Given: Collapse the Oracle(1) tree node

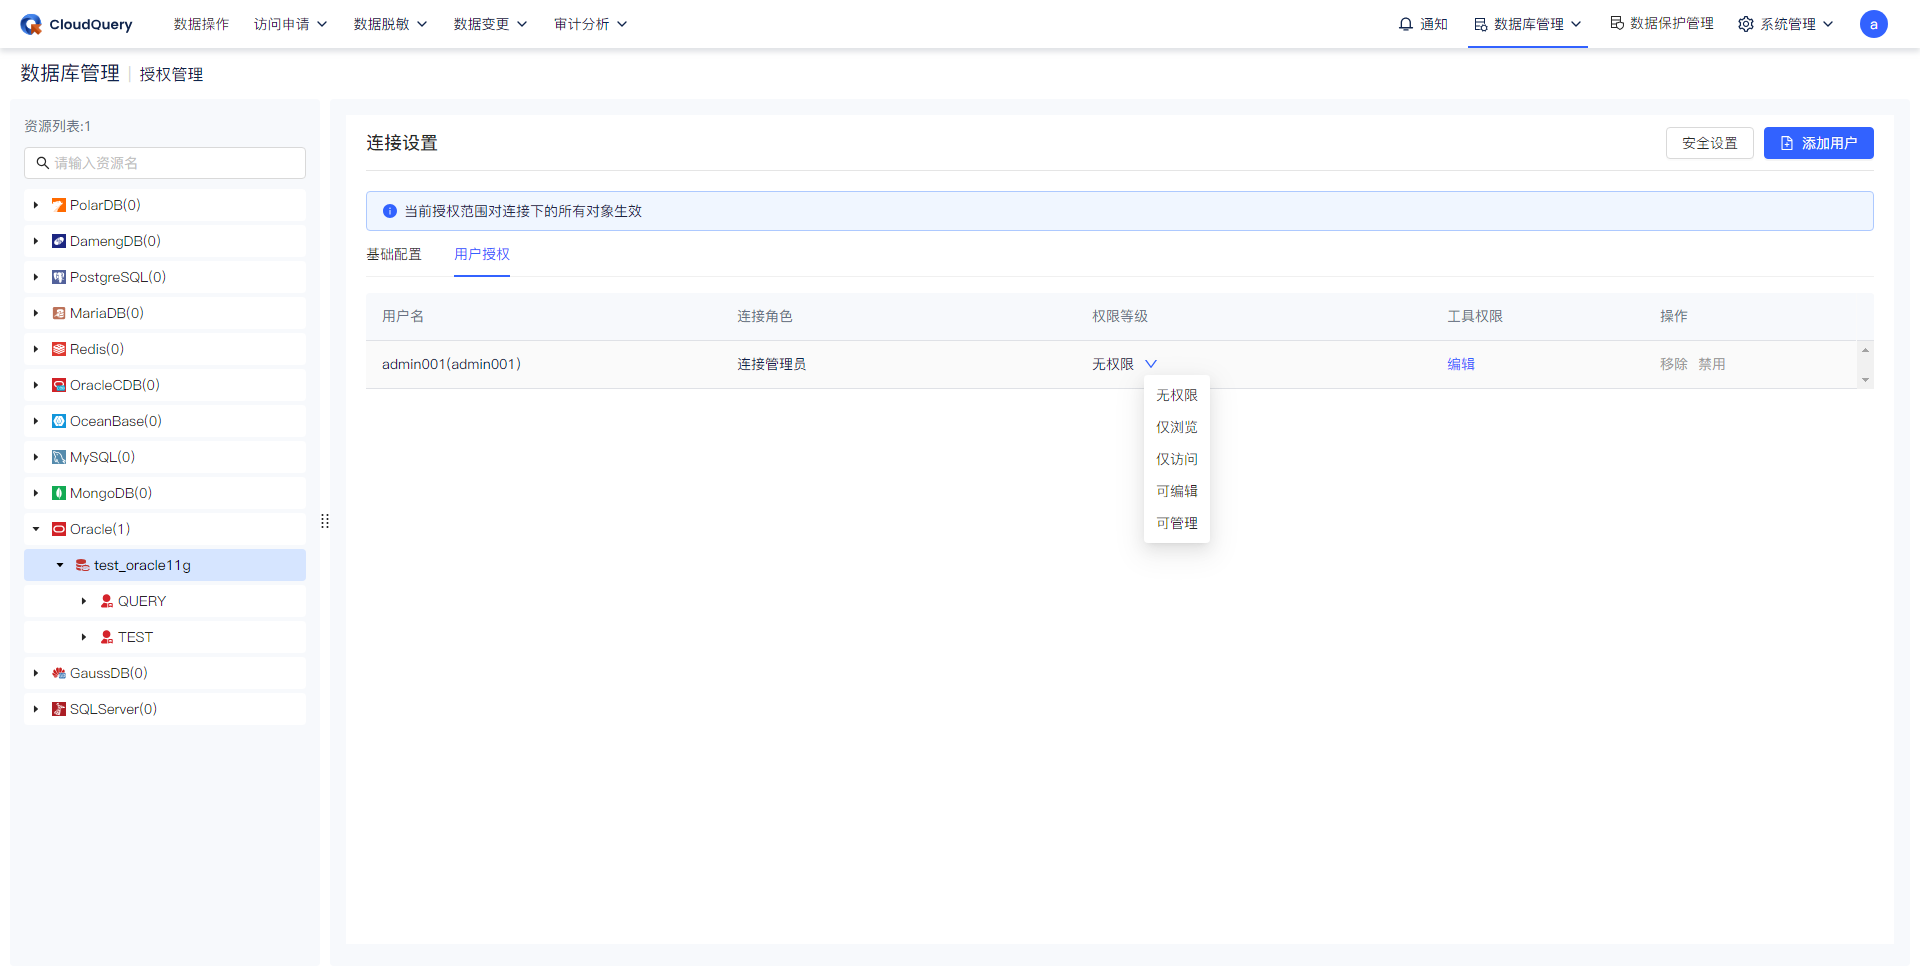Looking at the screenshot, I should [36, 529].
